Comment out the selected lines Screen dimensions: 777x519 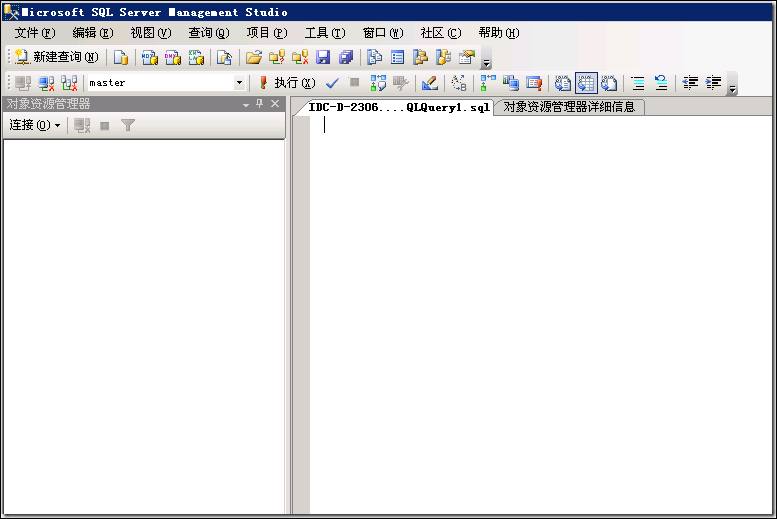tap(638, 83)
